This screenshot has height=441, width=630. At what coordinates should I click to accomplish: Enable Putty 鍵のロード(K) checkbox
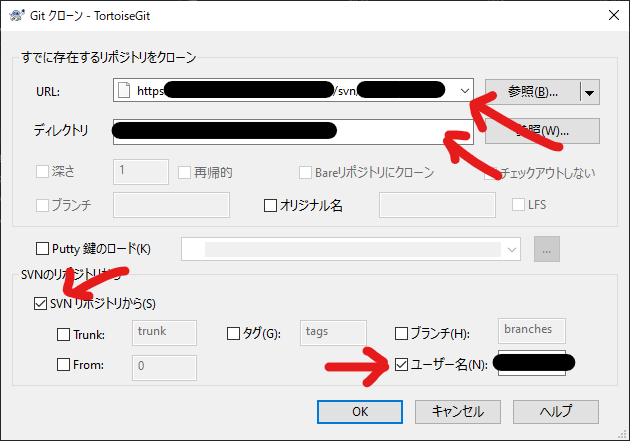(42, 249)
